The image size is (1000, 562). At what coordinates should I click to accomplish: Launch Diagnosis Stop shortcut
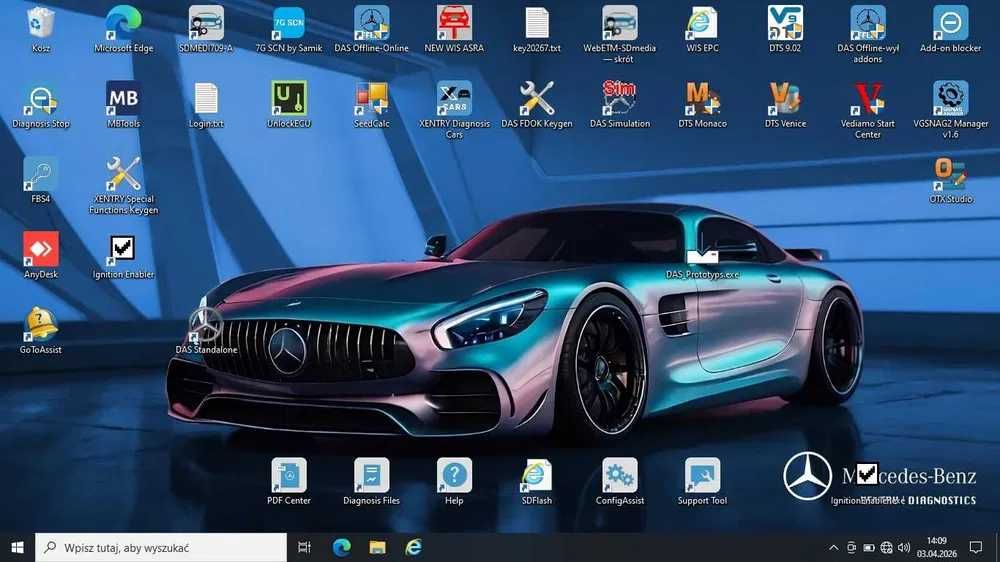coord(41,99)
